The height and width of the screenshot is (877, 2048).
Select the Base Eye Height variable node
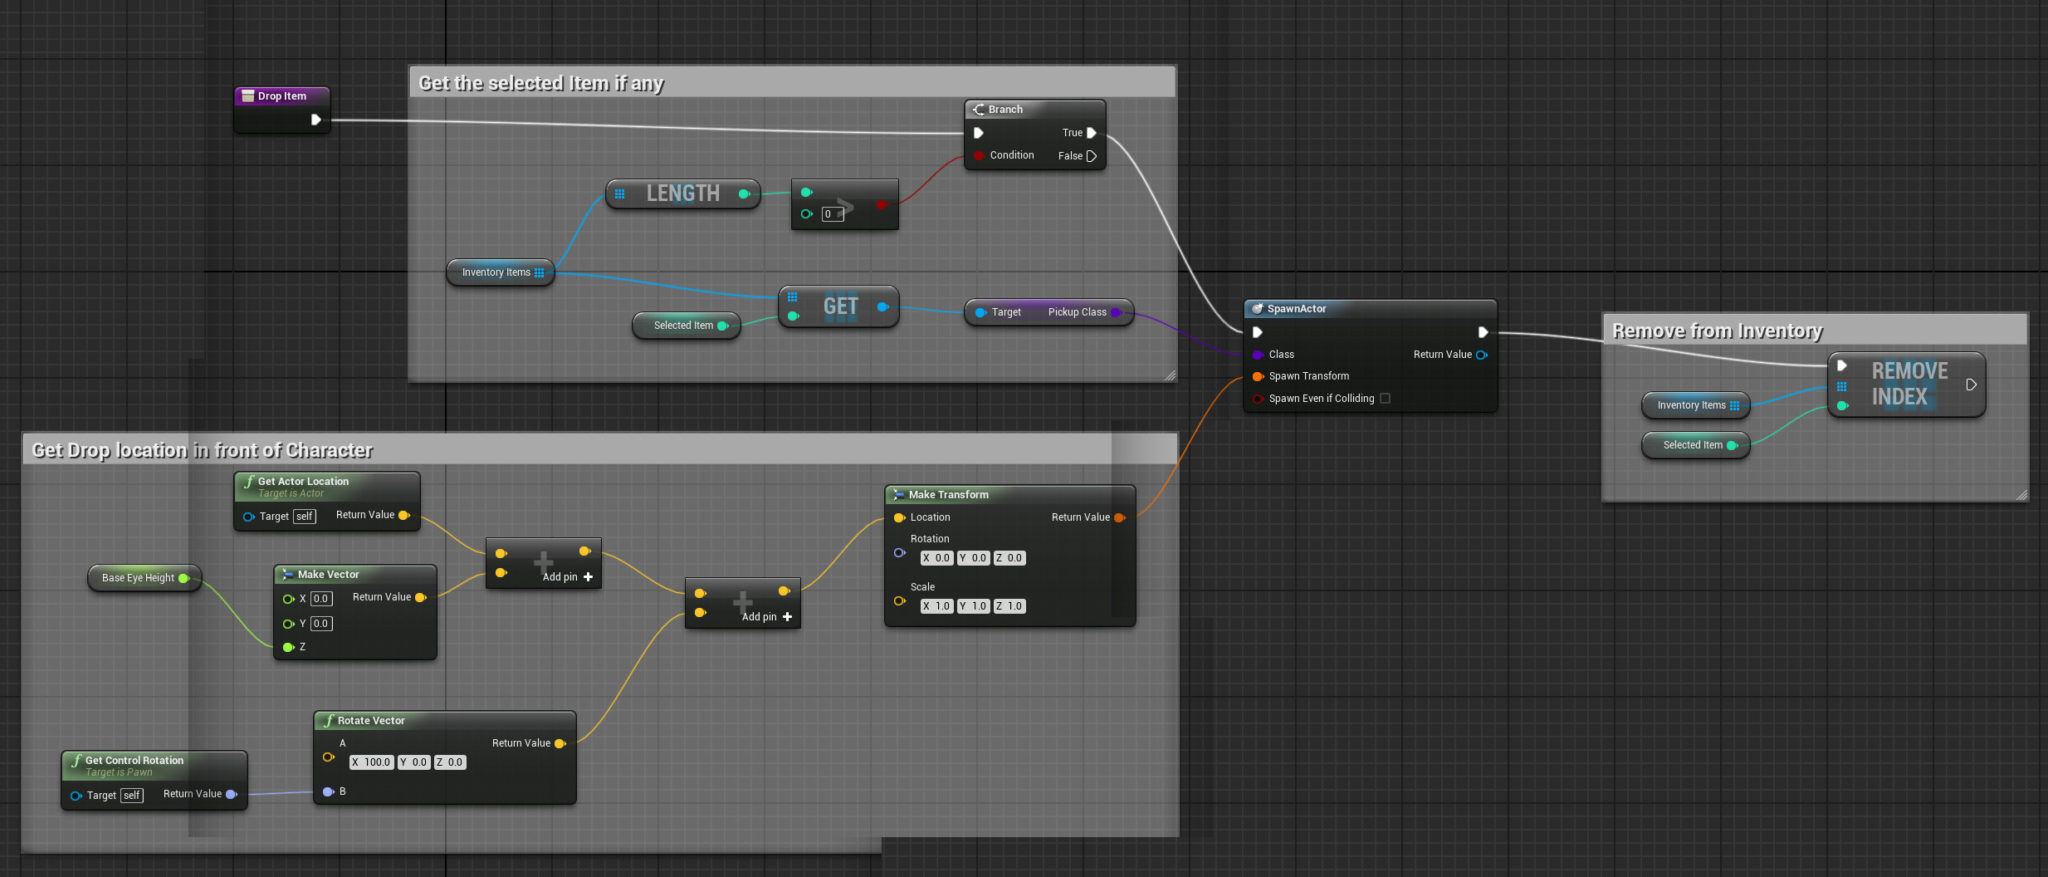(144, 578)
